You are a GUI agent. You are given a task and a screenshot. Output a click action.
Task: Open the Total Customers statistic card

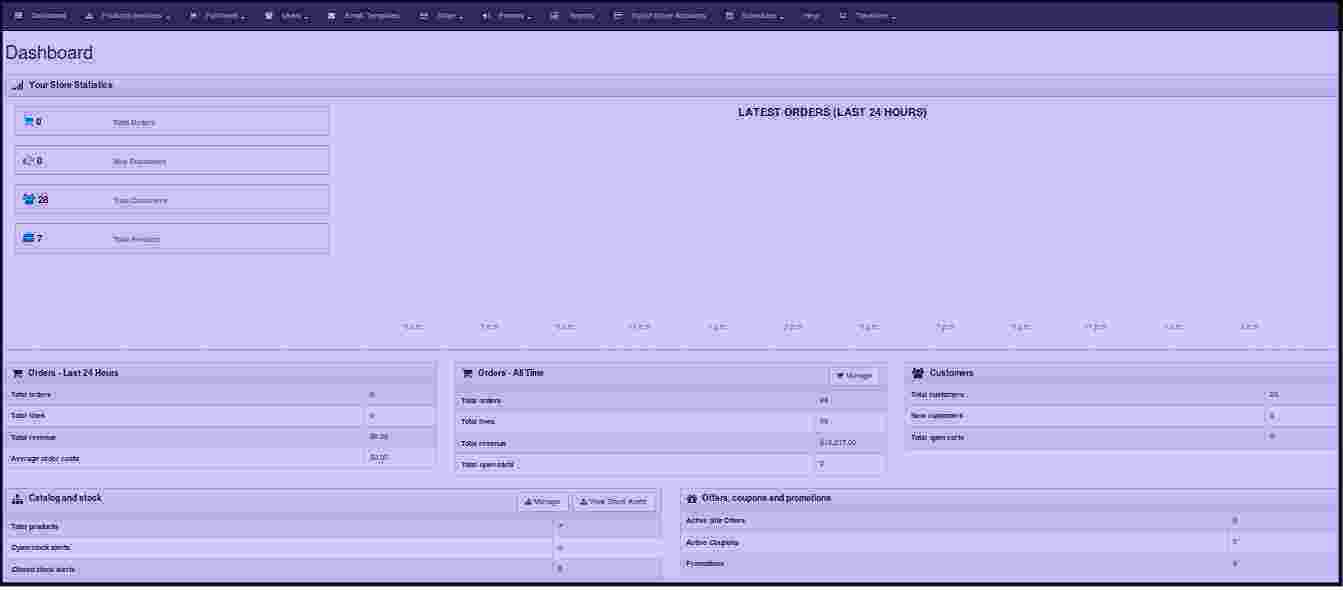coord(172,199)
